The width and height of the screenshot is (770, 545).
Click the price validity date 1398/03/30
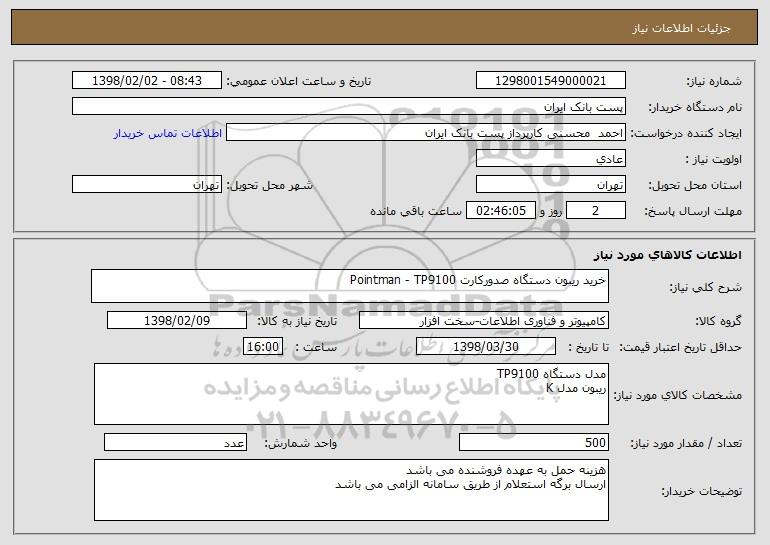[486, 347]
